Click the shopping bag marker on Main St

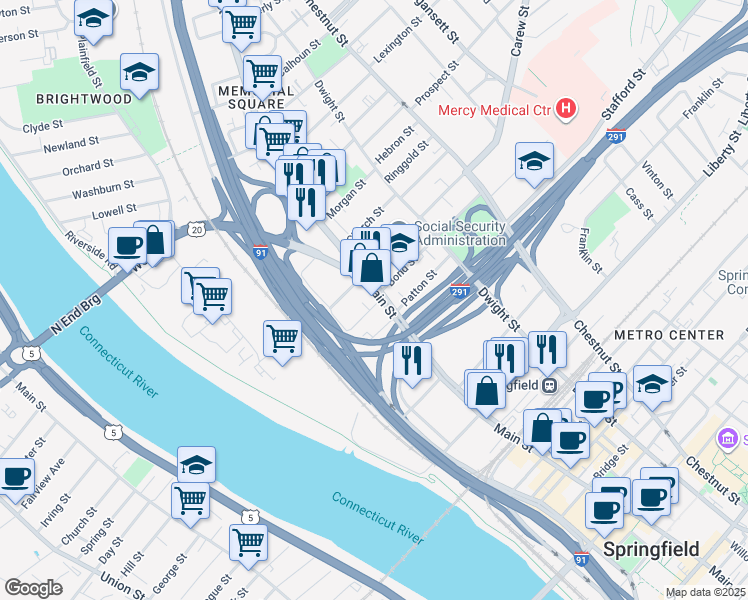pos(372,269)
